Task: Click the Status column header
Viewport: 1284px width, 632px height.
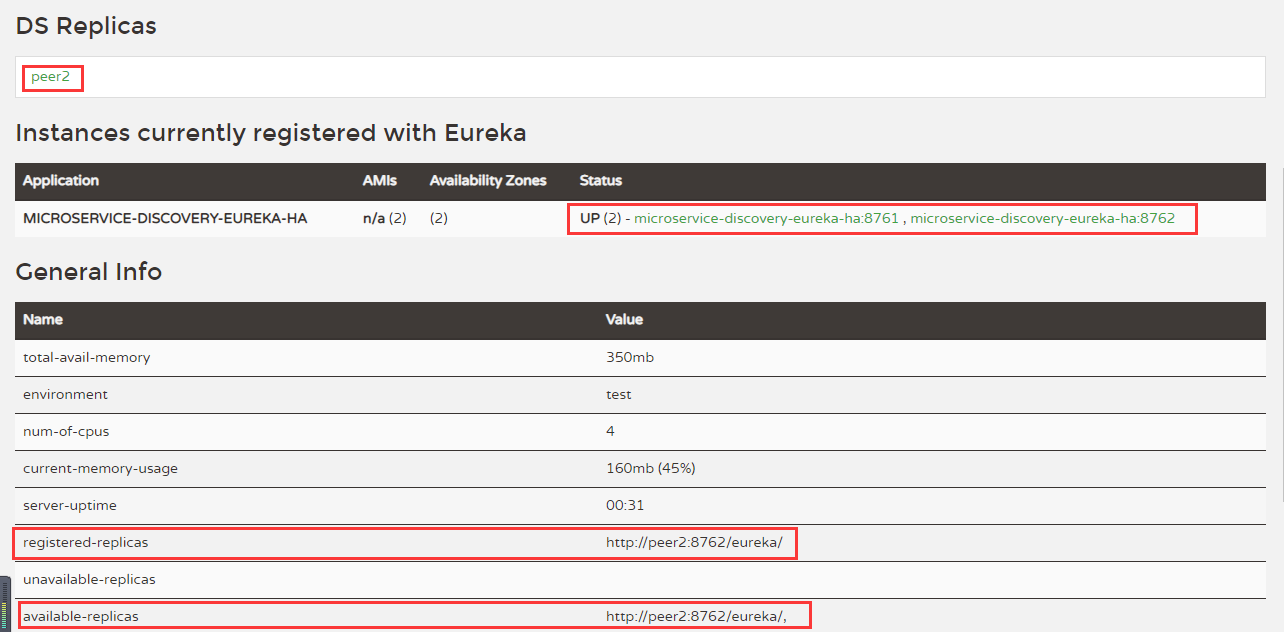Action: pyautogui.click(x=600, y=181)
